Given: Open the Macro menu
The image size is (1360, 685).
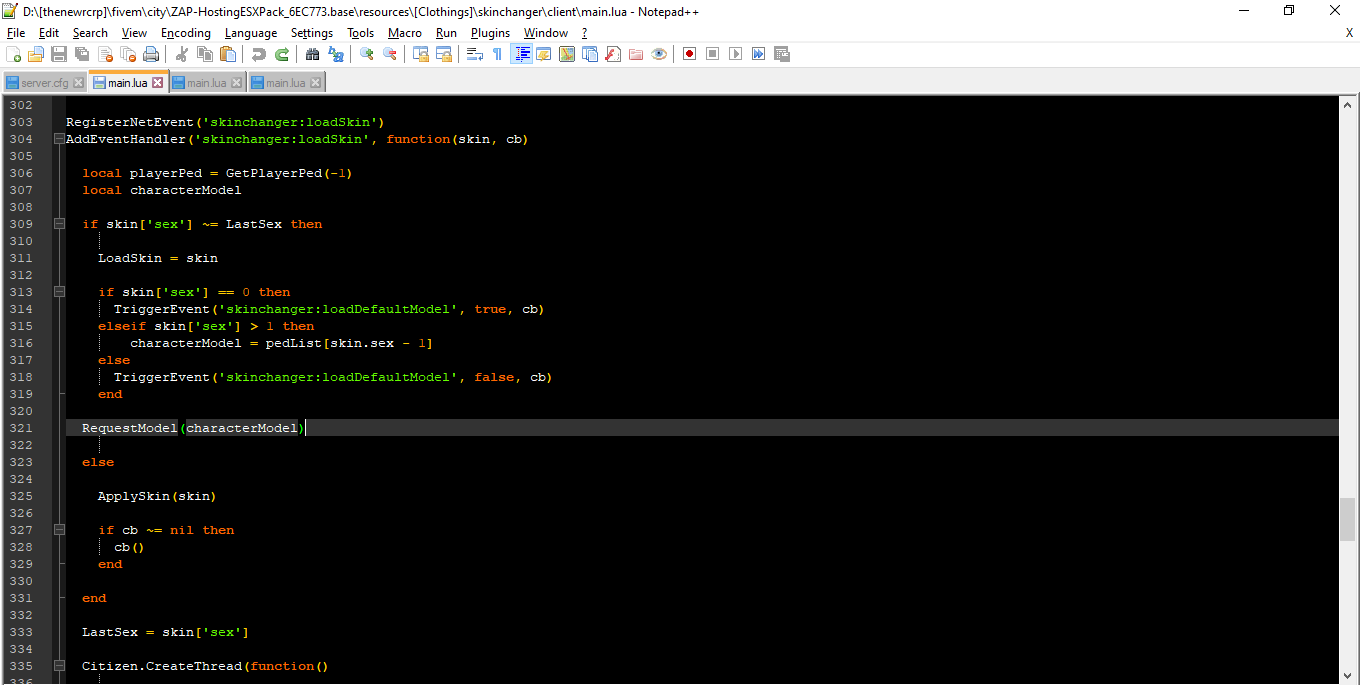Looking at the screenshot, I should tap(405, 33).
